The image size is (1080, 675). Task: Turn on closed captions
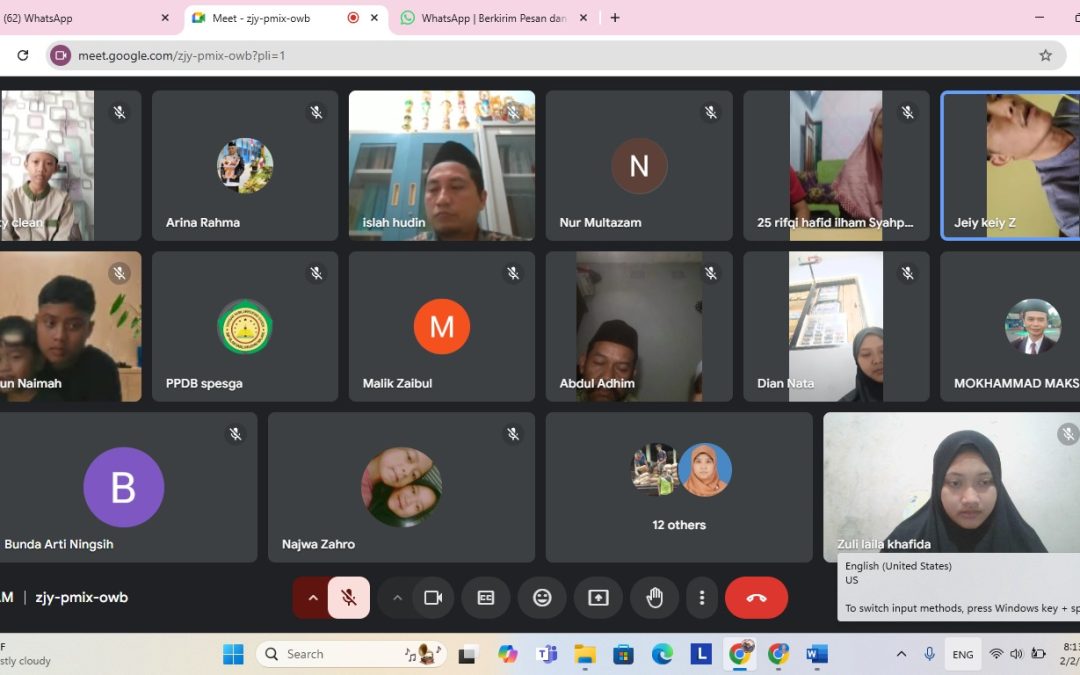click(x=486, y=598)
